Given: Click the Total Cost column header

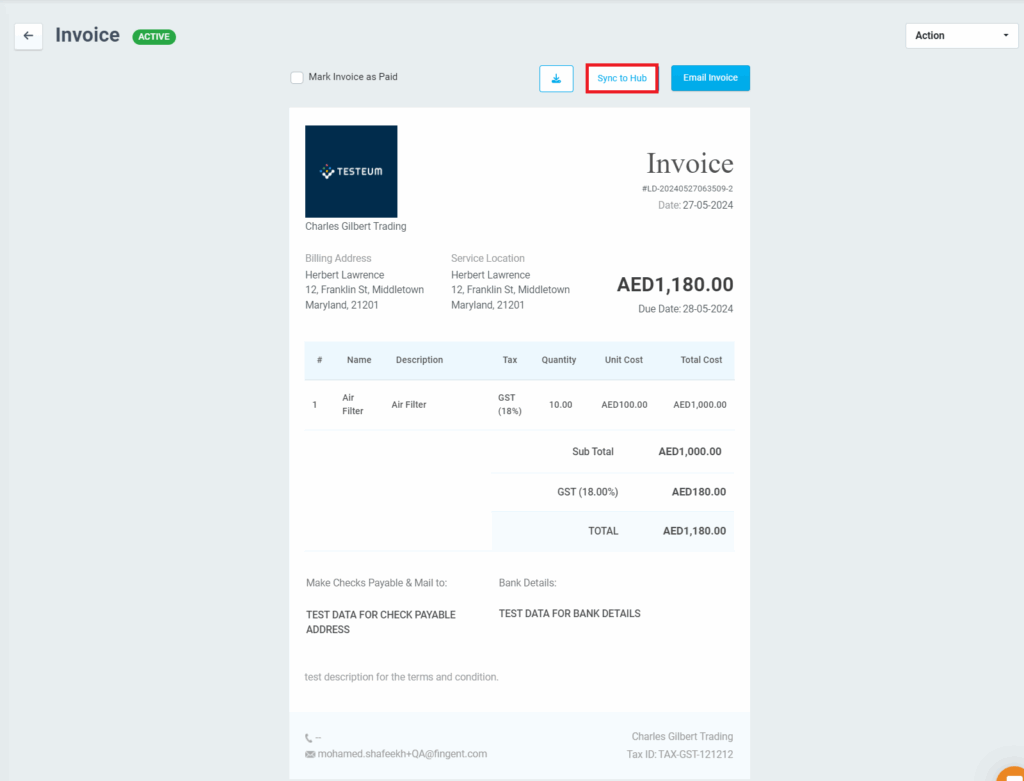Looking at the screenshot, I should point(701,360).
